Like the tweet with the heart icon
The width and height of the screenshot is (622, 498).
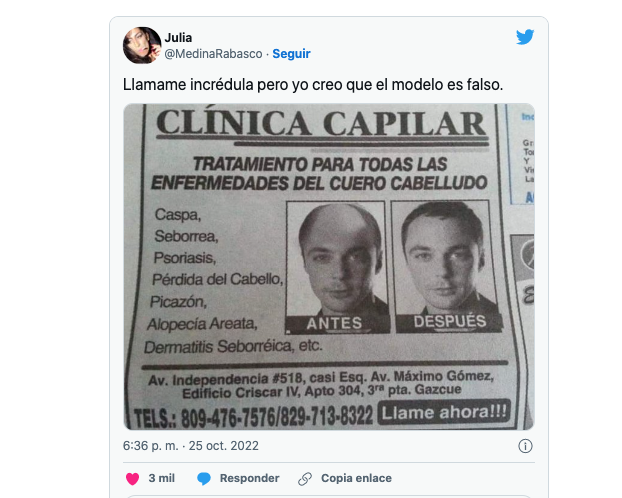point(132,479)
